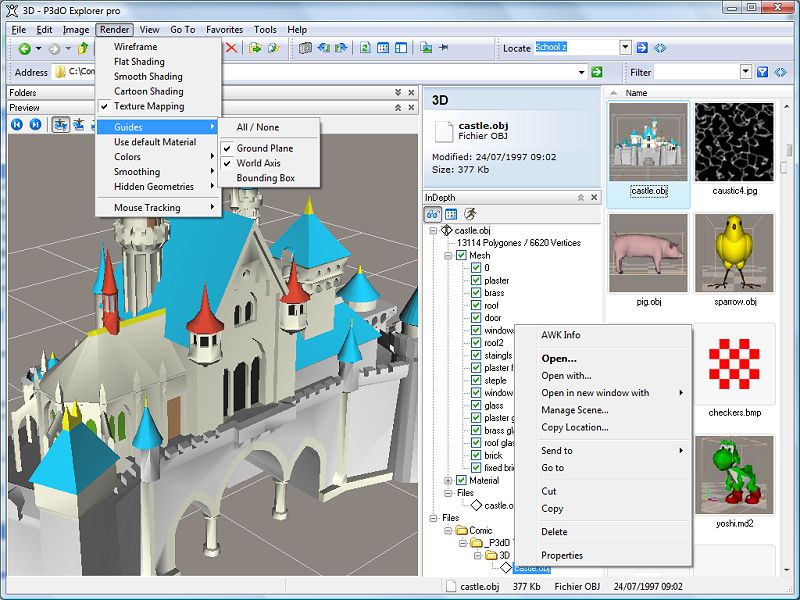Enable Bounding Box guide
This screenshot has height=600, width=800.
point(265,178)
